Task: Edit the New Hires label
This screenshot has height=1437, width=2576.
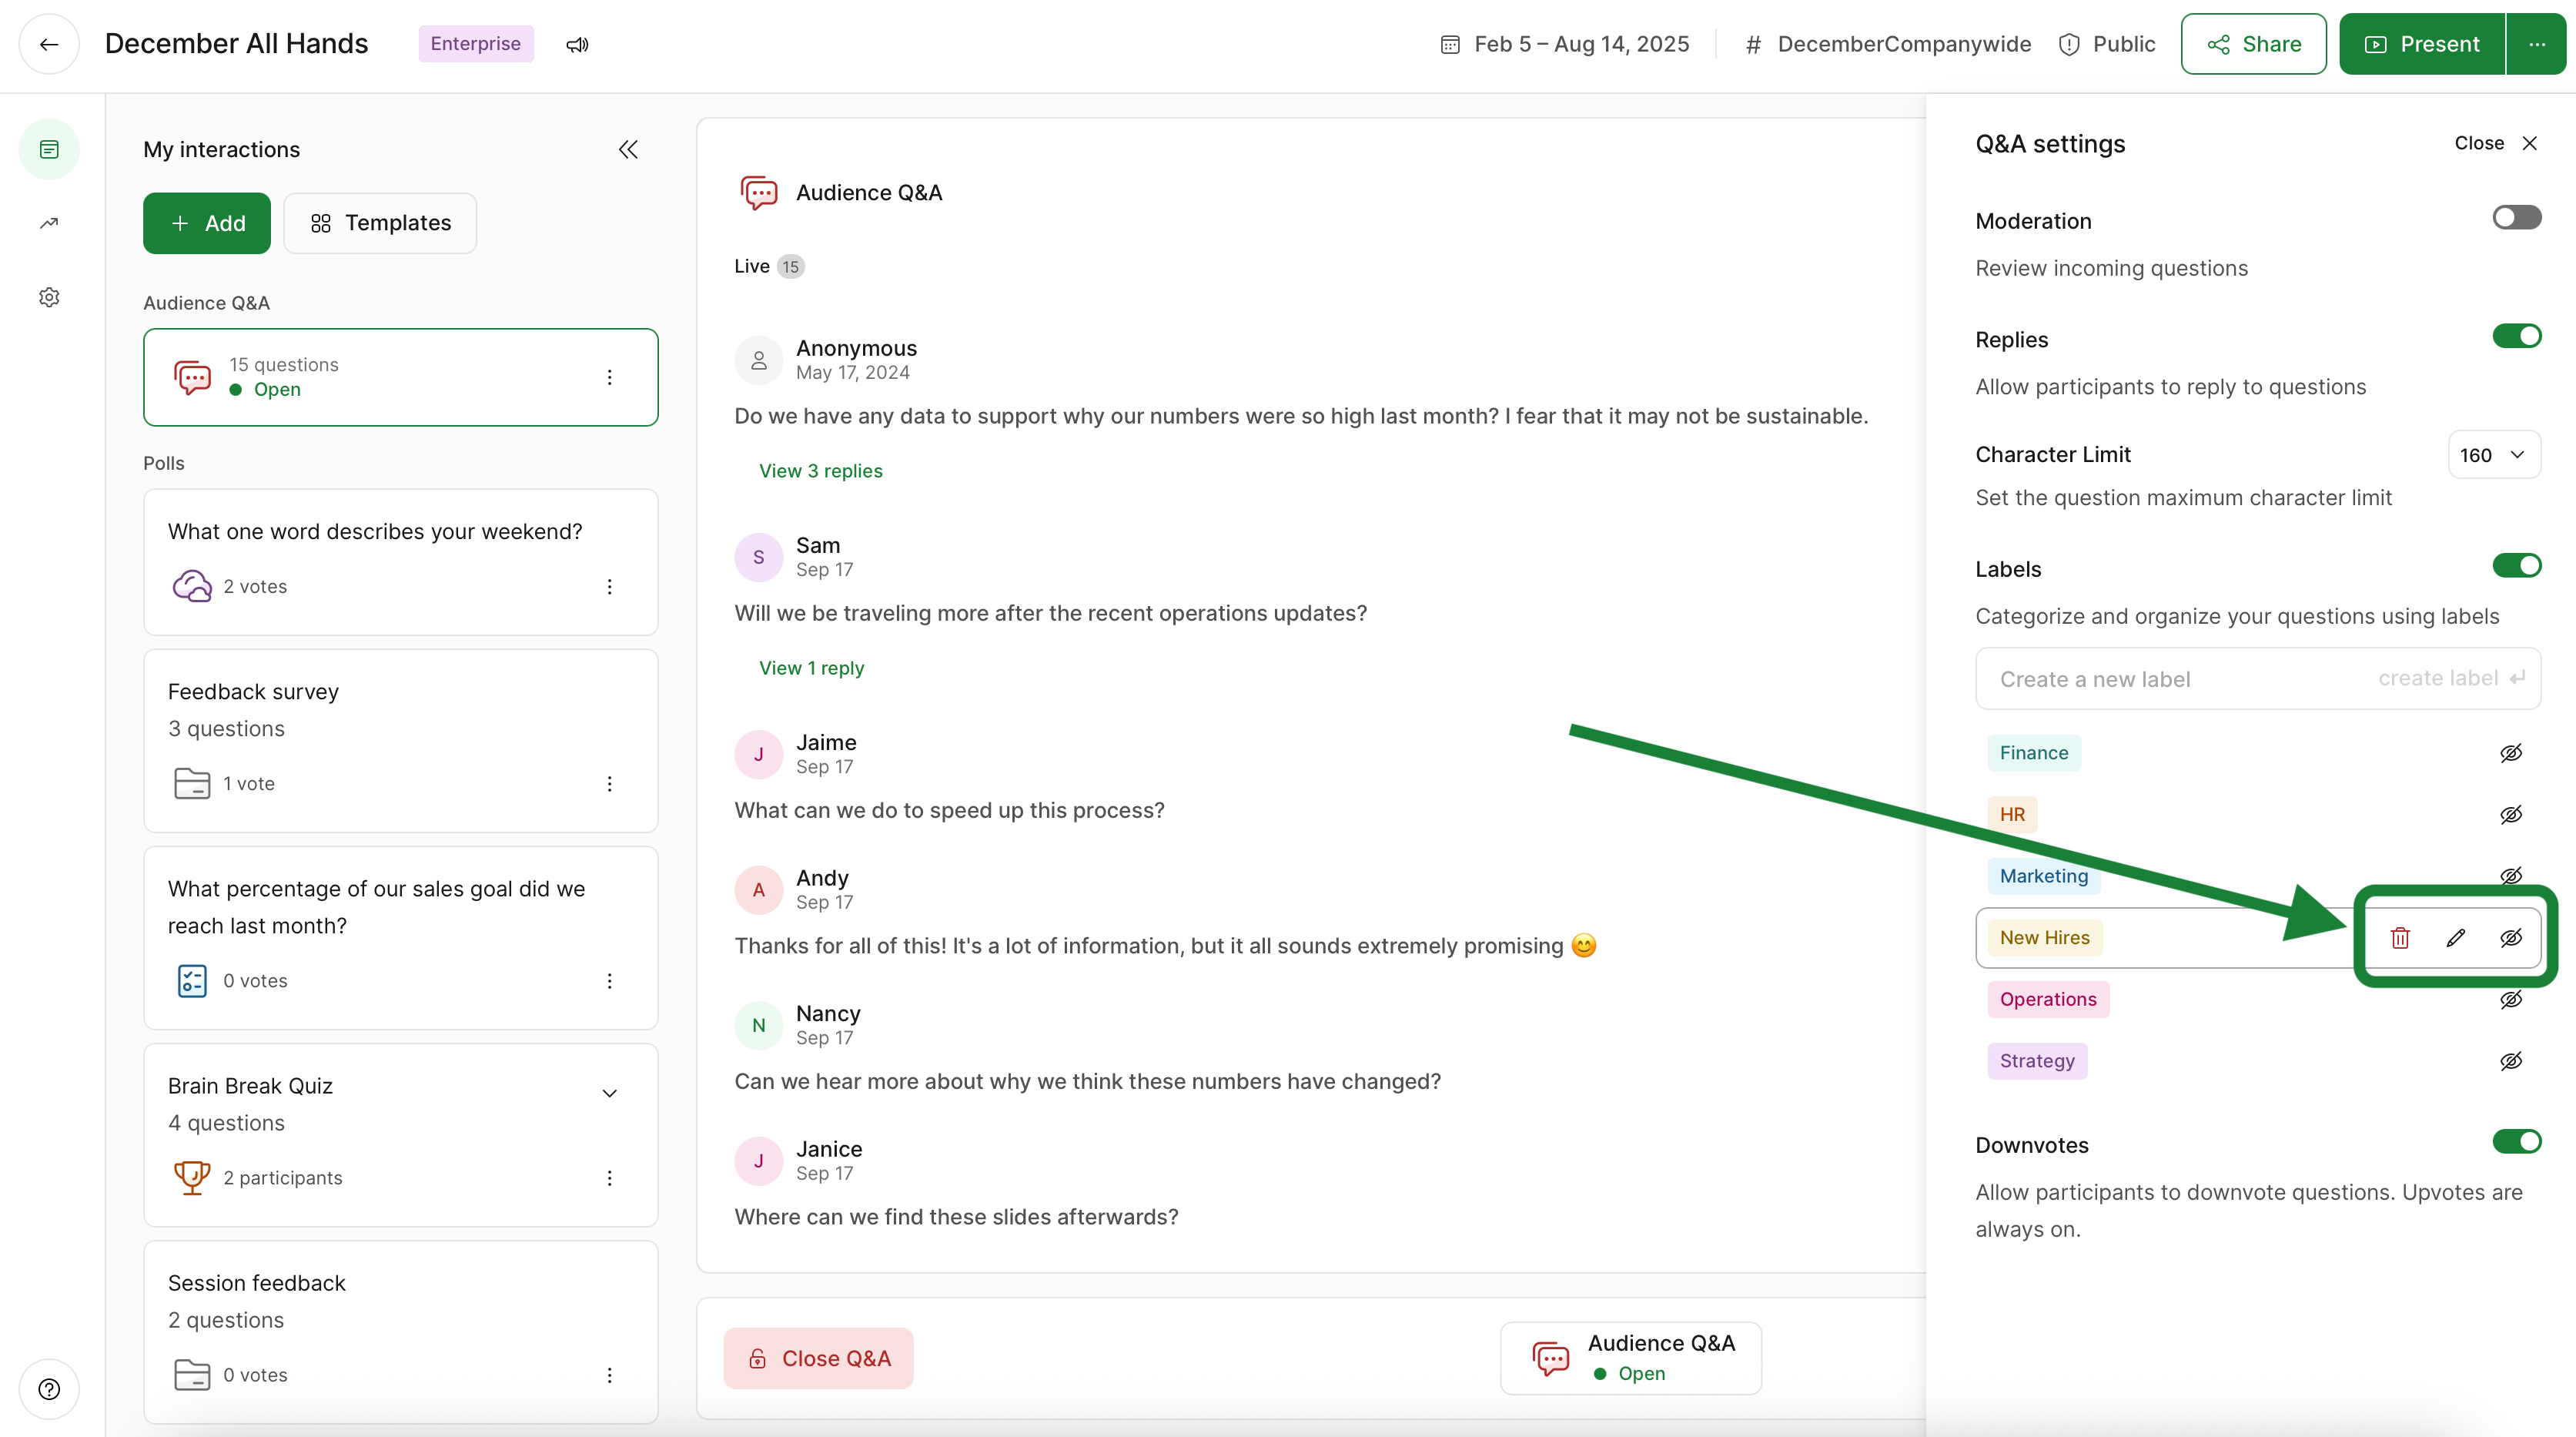Action: pyautogui.click(x=2456, y=938)
